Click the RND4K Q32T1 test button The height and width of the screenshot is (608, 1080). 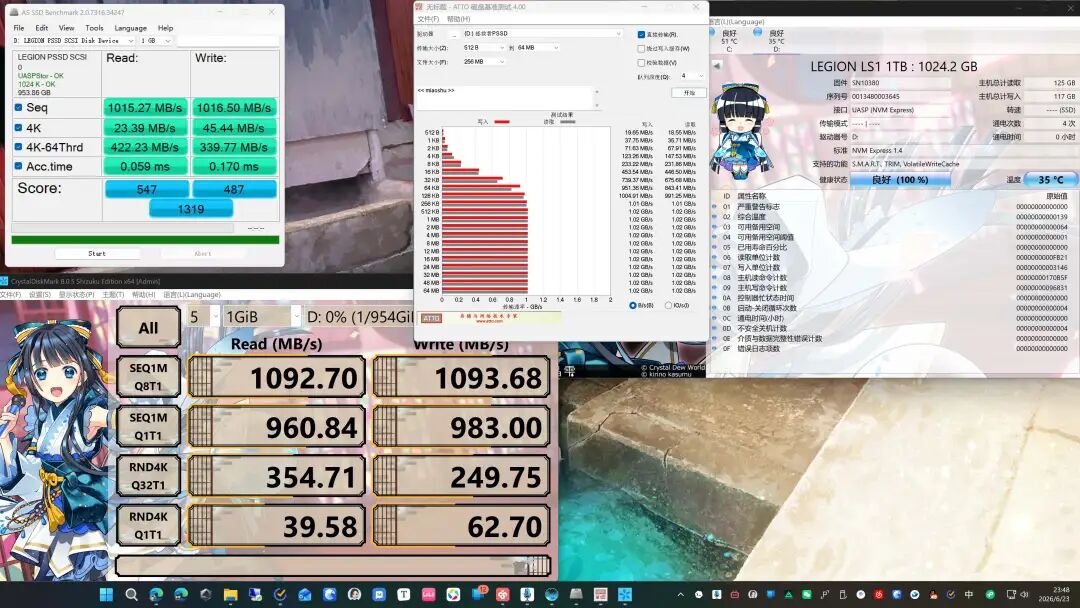[x=148, y=476]
